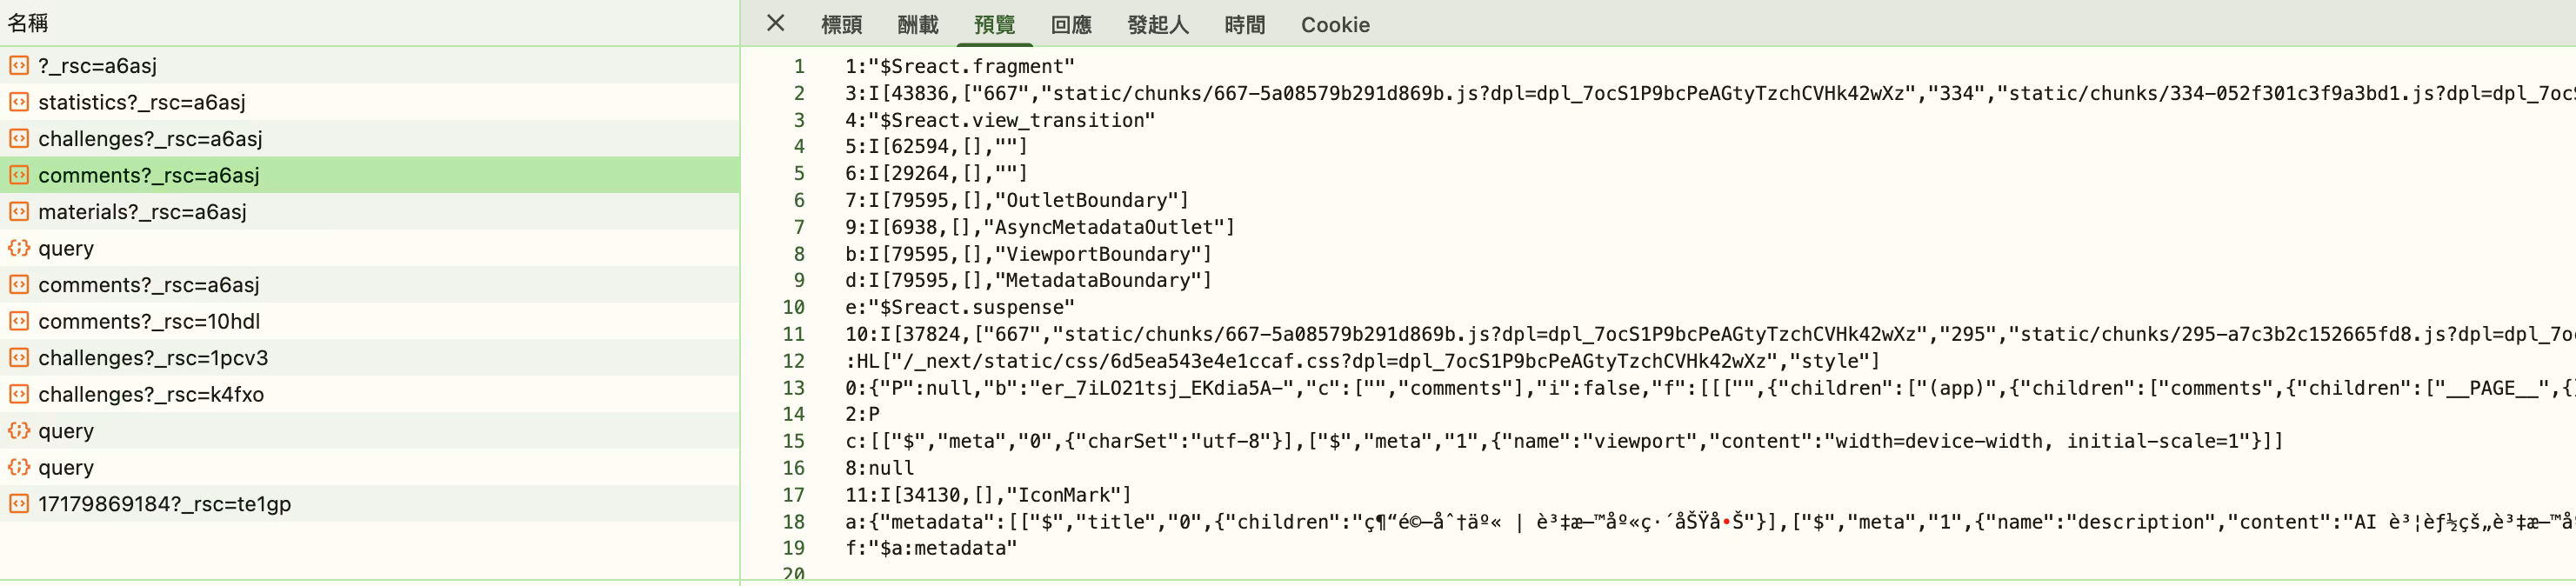Open the 酬載 tab
Image resolution: width=2576 pixels, height=586 pixels.
click(918, 24)
